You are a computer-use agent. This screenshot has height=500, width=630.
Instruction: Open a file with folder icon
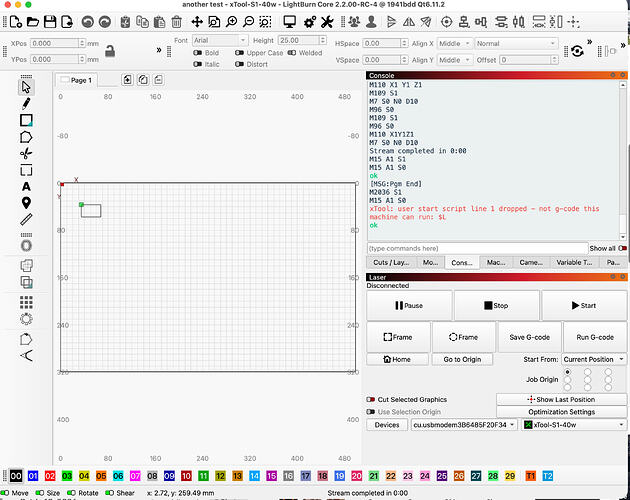coord(33,21)
